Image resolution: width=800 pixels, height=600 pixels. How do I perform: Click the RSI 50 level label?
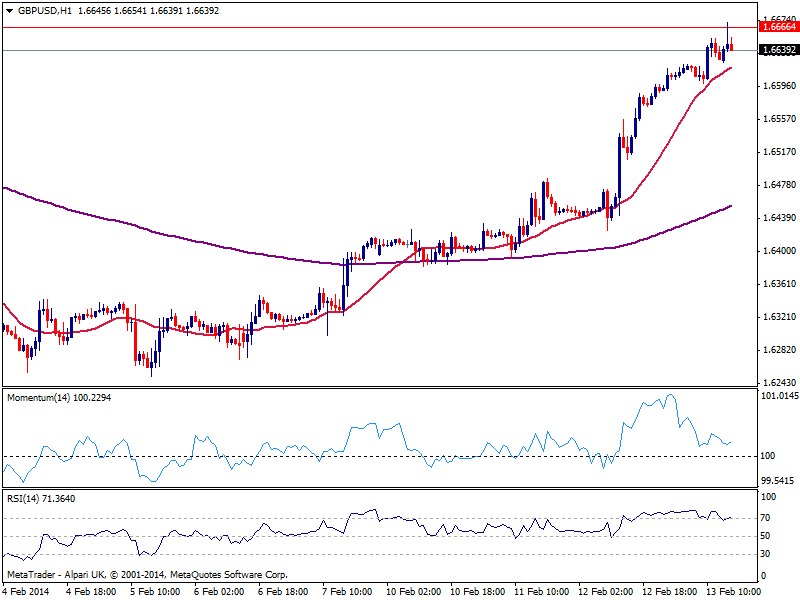(x=765, y=536)
